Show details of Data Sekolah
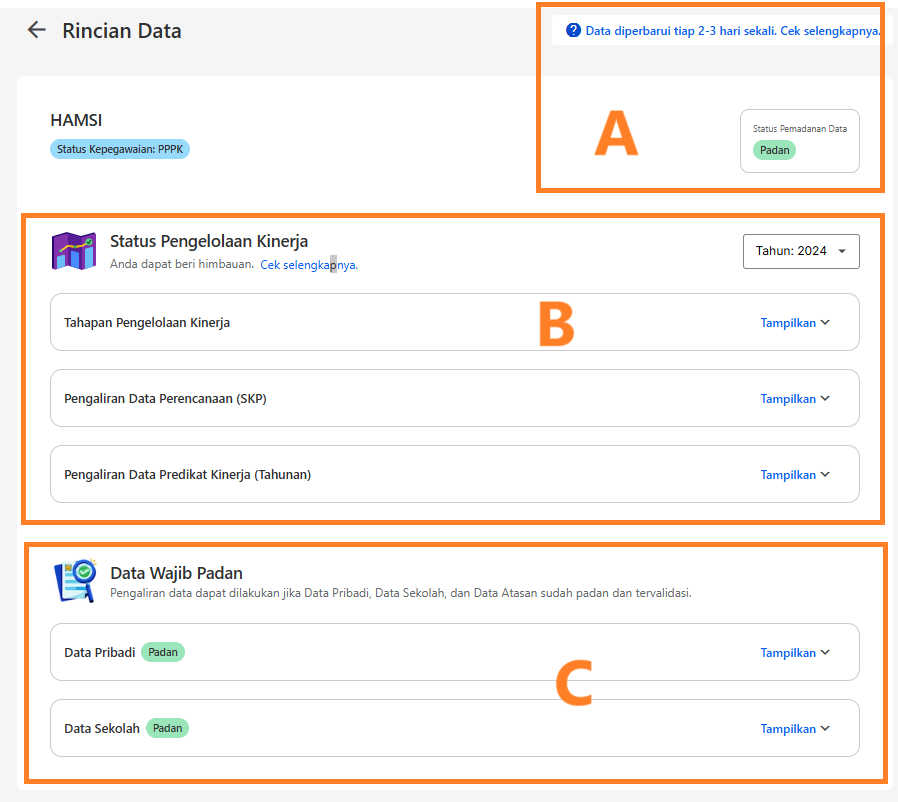Viewport: 898px width, 802px height. (795, 729)
